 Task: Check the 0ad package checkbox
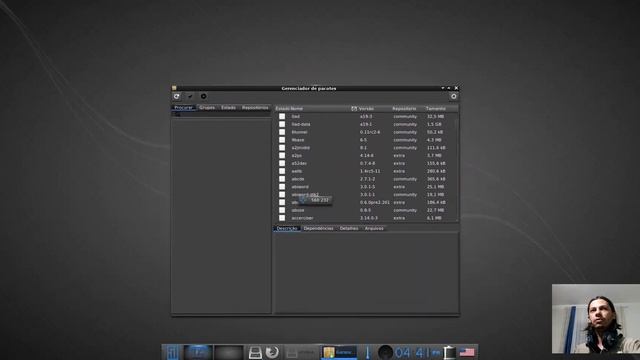click(282, 116)
